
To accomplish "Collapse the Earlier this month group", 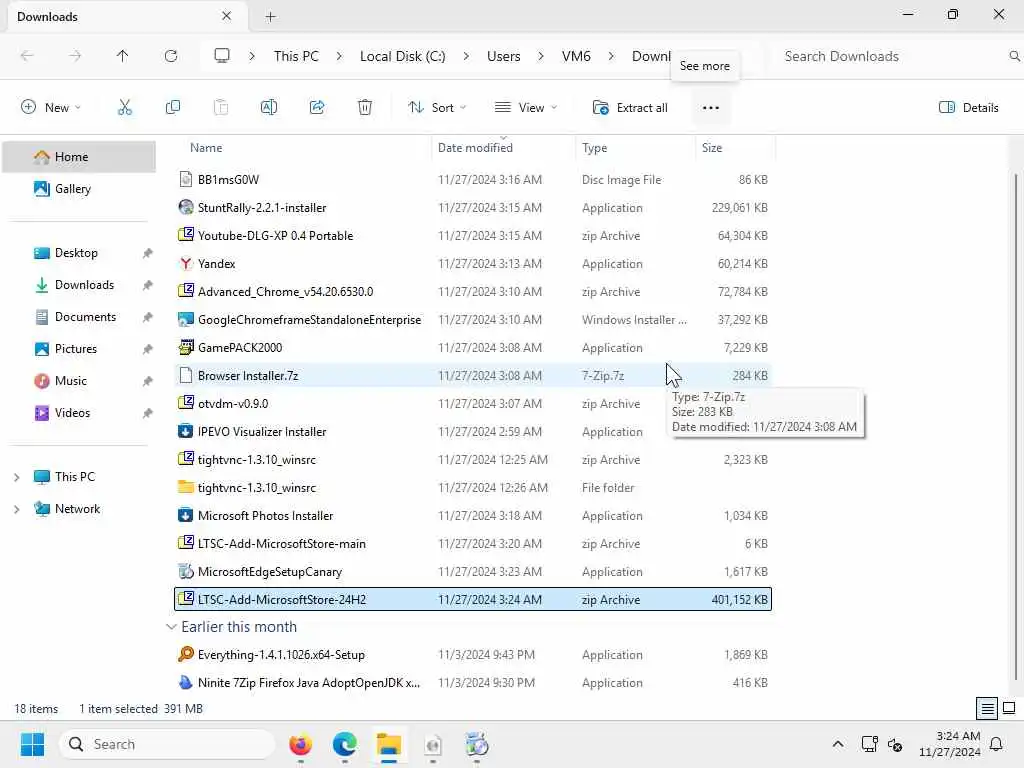I will click(170, 627).
